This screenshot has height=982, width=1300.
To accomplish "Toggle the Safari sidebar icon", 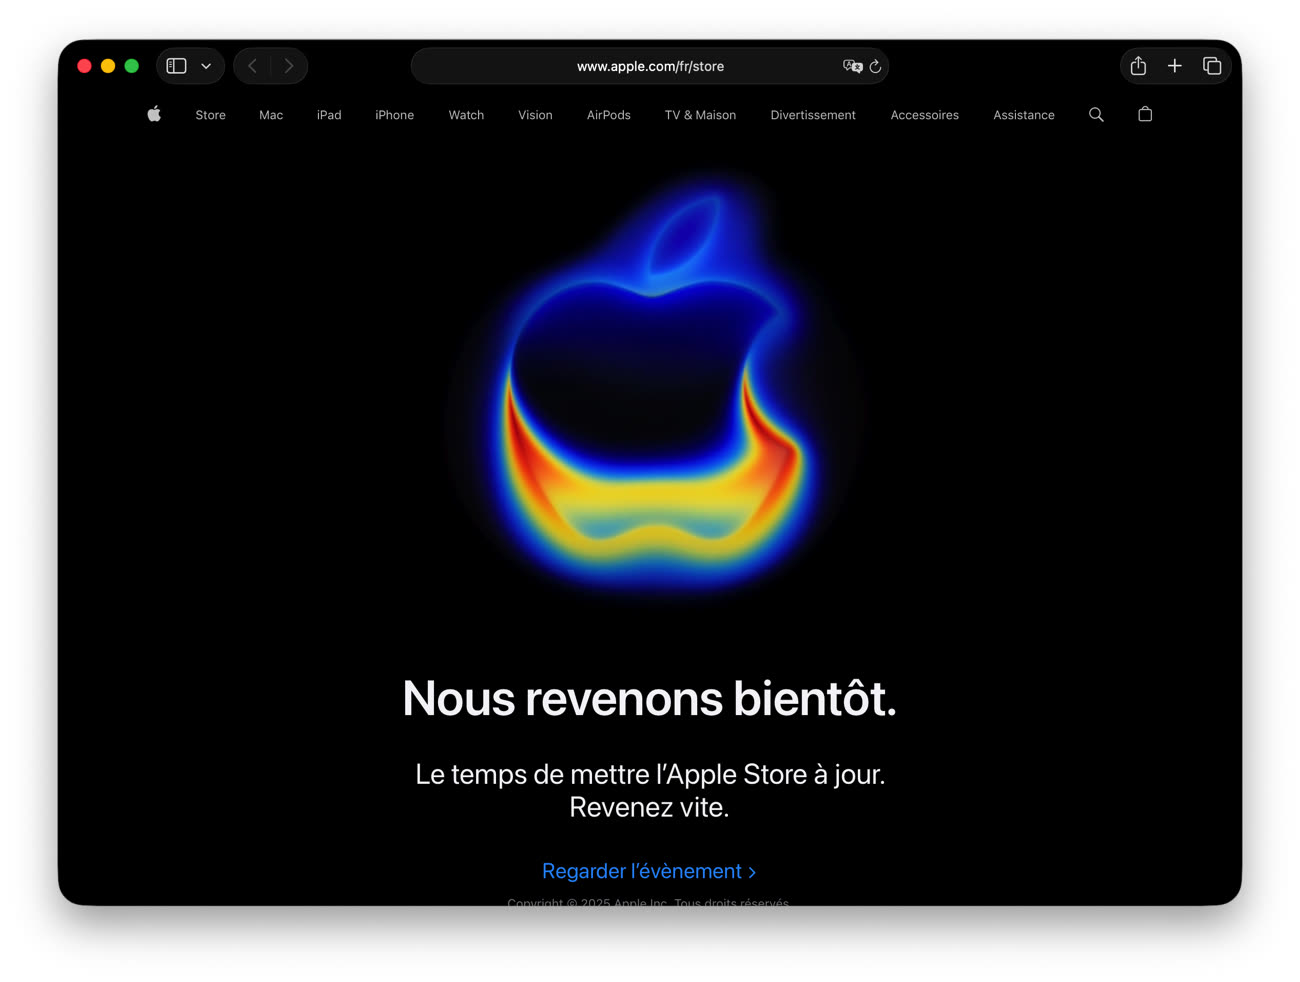I will [x=177, y=66].
